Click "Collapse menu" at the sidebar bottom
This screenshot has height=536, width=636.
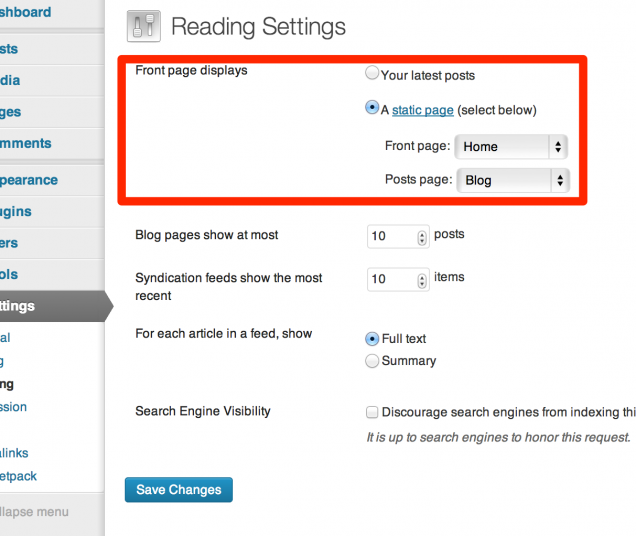[34, 512]
